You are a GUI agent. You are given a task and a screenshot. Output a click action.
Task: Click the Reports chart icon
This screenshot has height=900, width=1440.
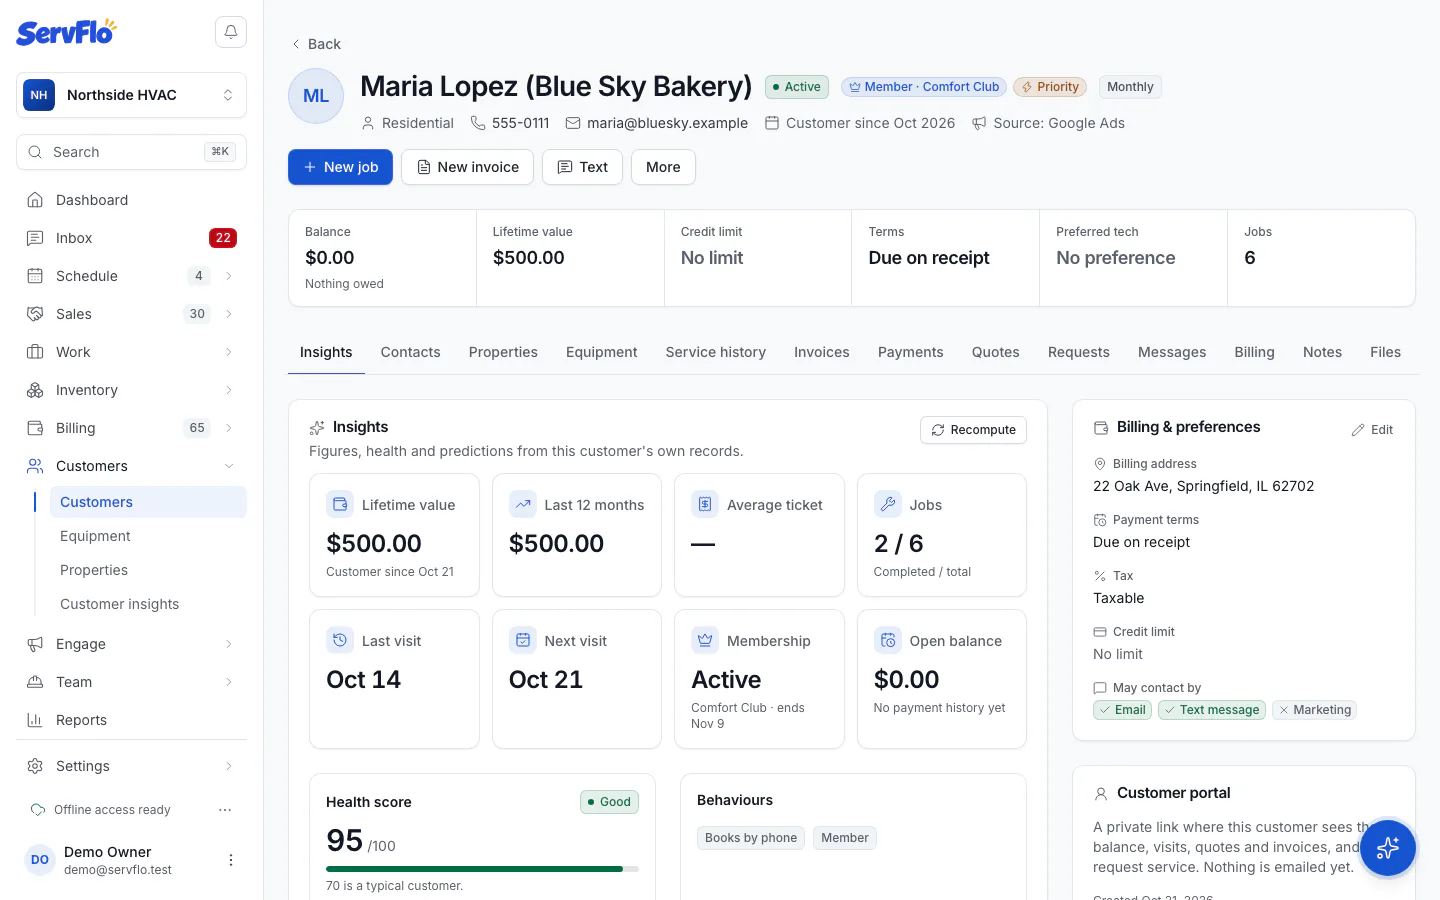coord(35,720)
